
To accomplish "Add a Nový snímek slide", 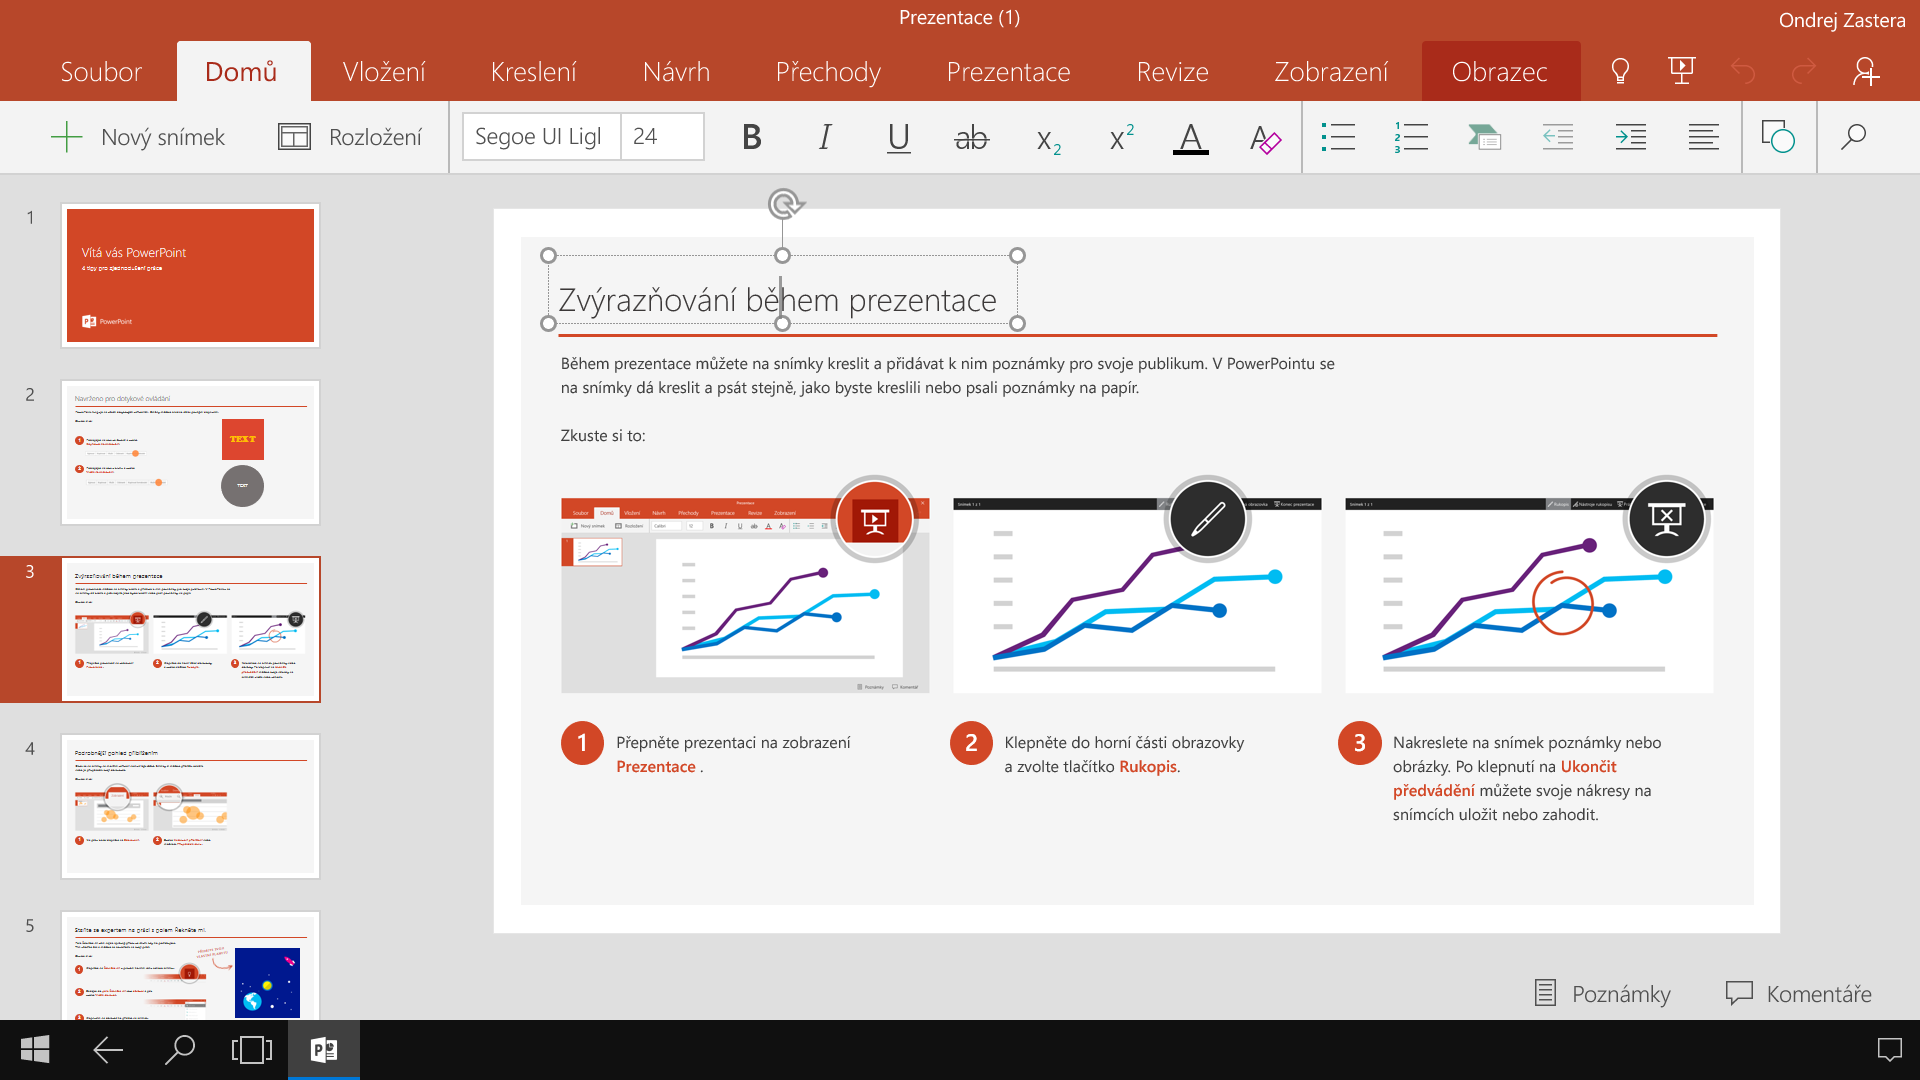I will tap(140, 137).
